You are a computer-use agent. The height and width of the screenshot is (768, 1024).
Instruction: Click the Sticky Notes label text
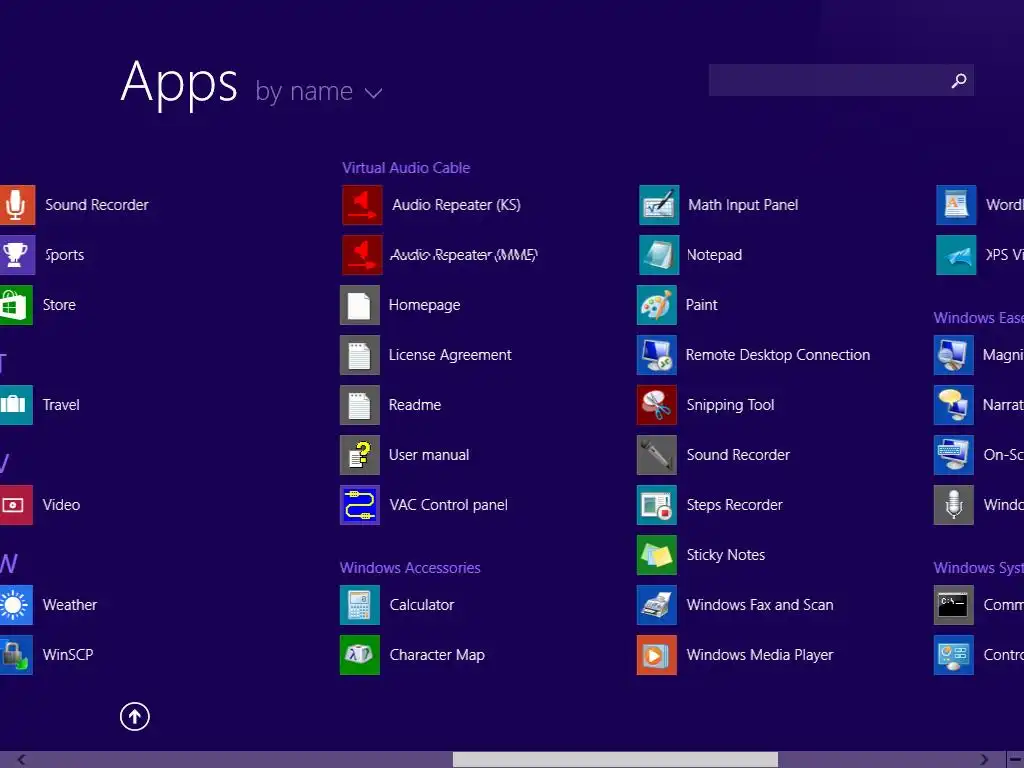(726, 555)
